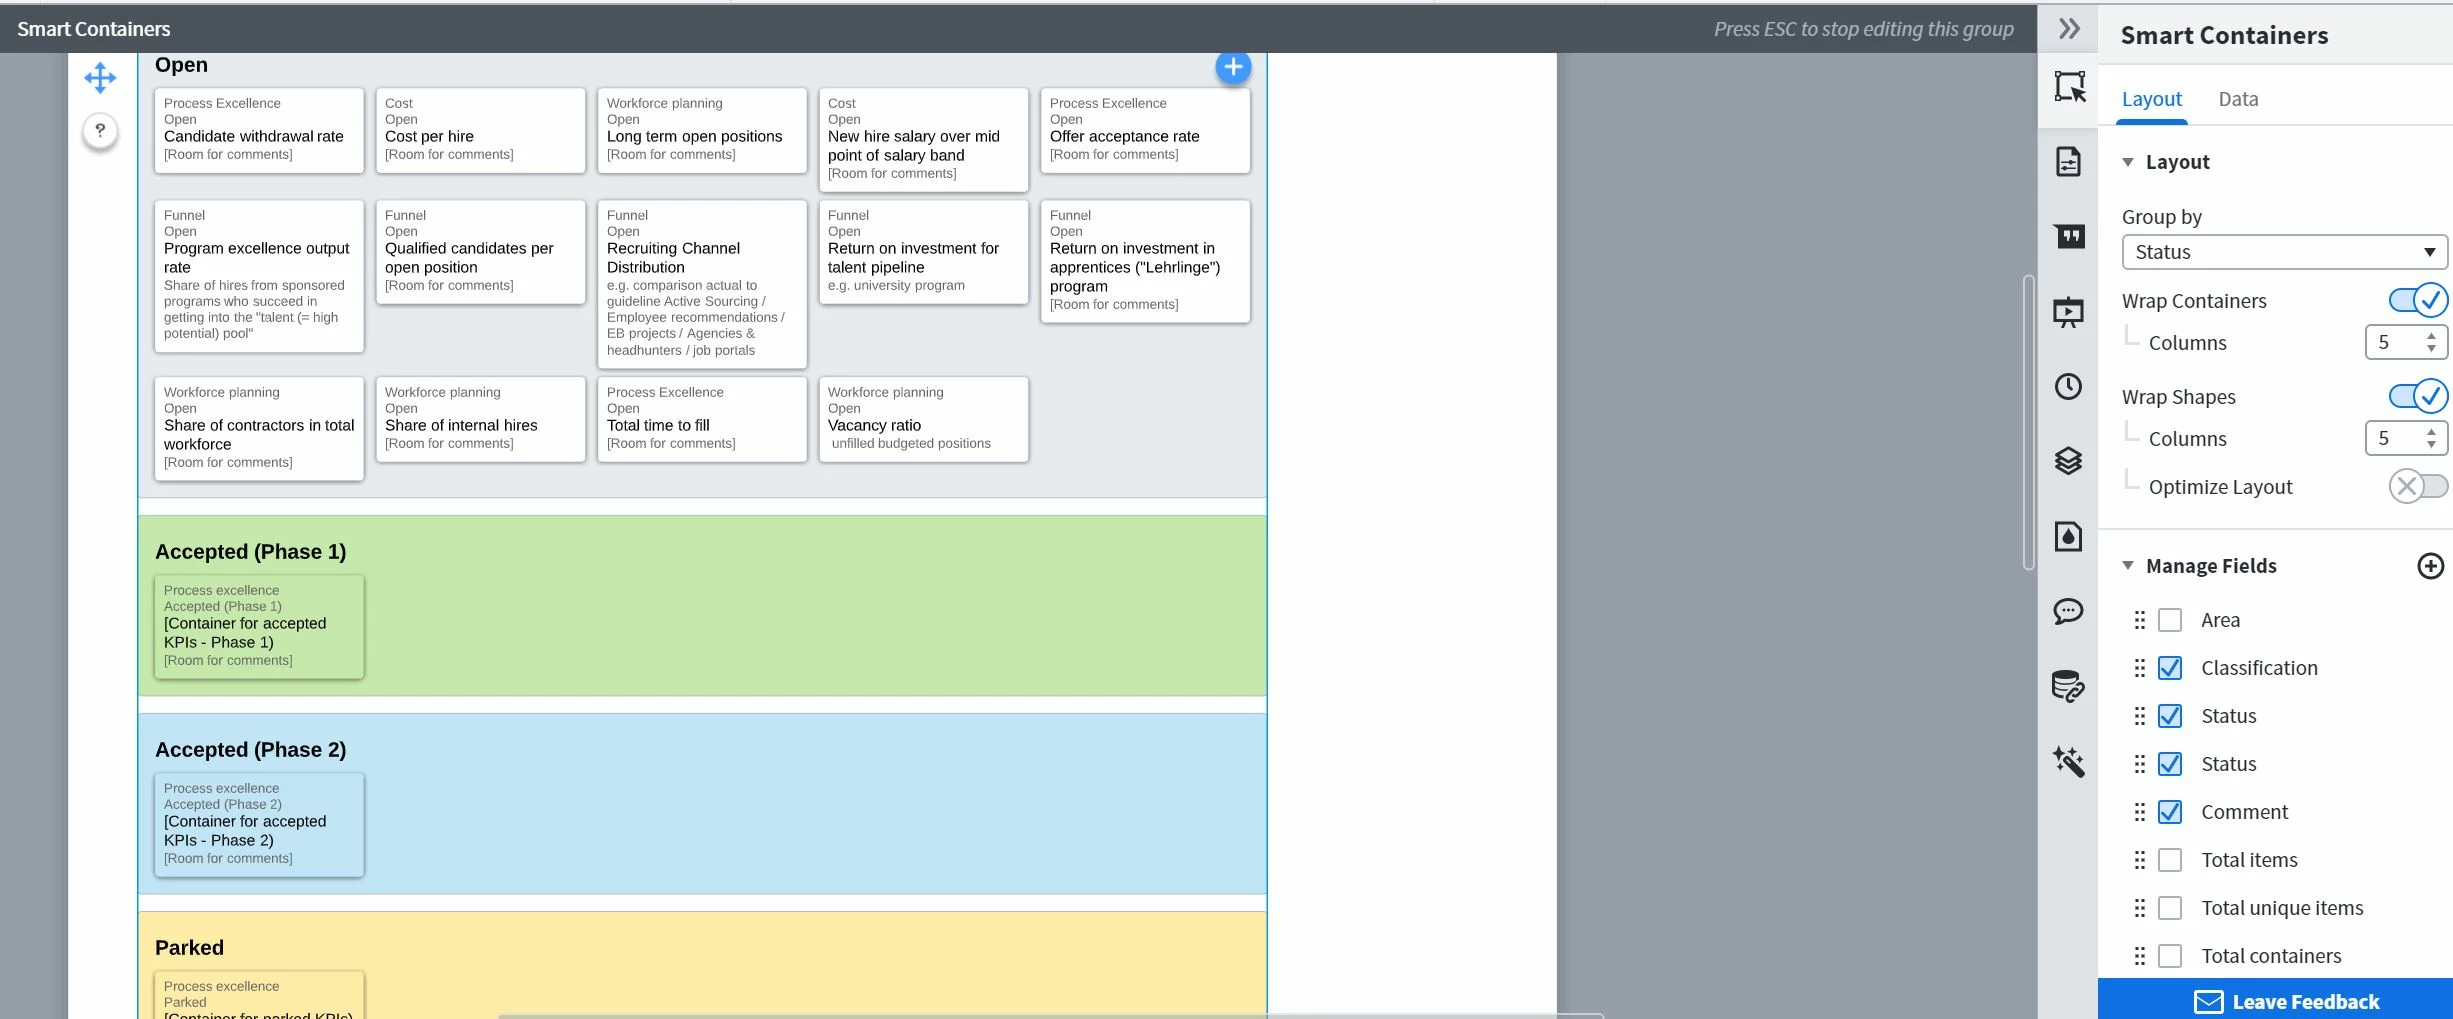Click the drag handle beside Total containers
Screen dimensions: 2453x1019
click(x=2140, y=956)
